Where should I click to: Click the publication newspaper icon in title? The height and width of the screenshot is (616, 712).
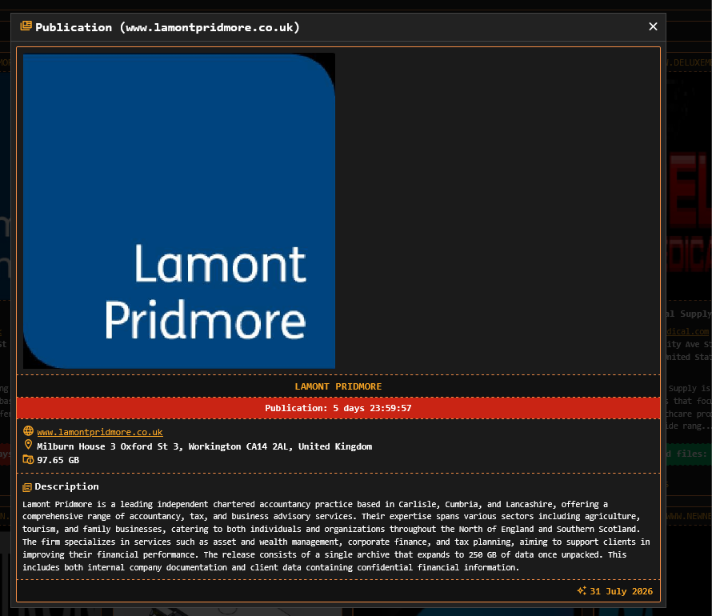[26, 26]
